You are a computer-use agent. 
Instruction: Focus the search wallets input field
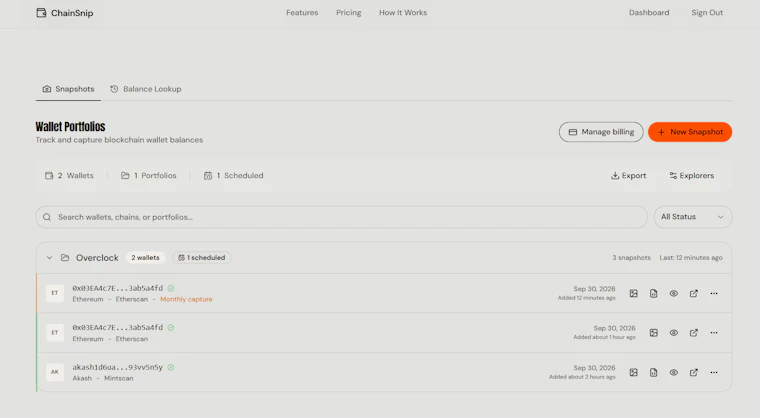(341, 217)
